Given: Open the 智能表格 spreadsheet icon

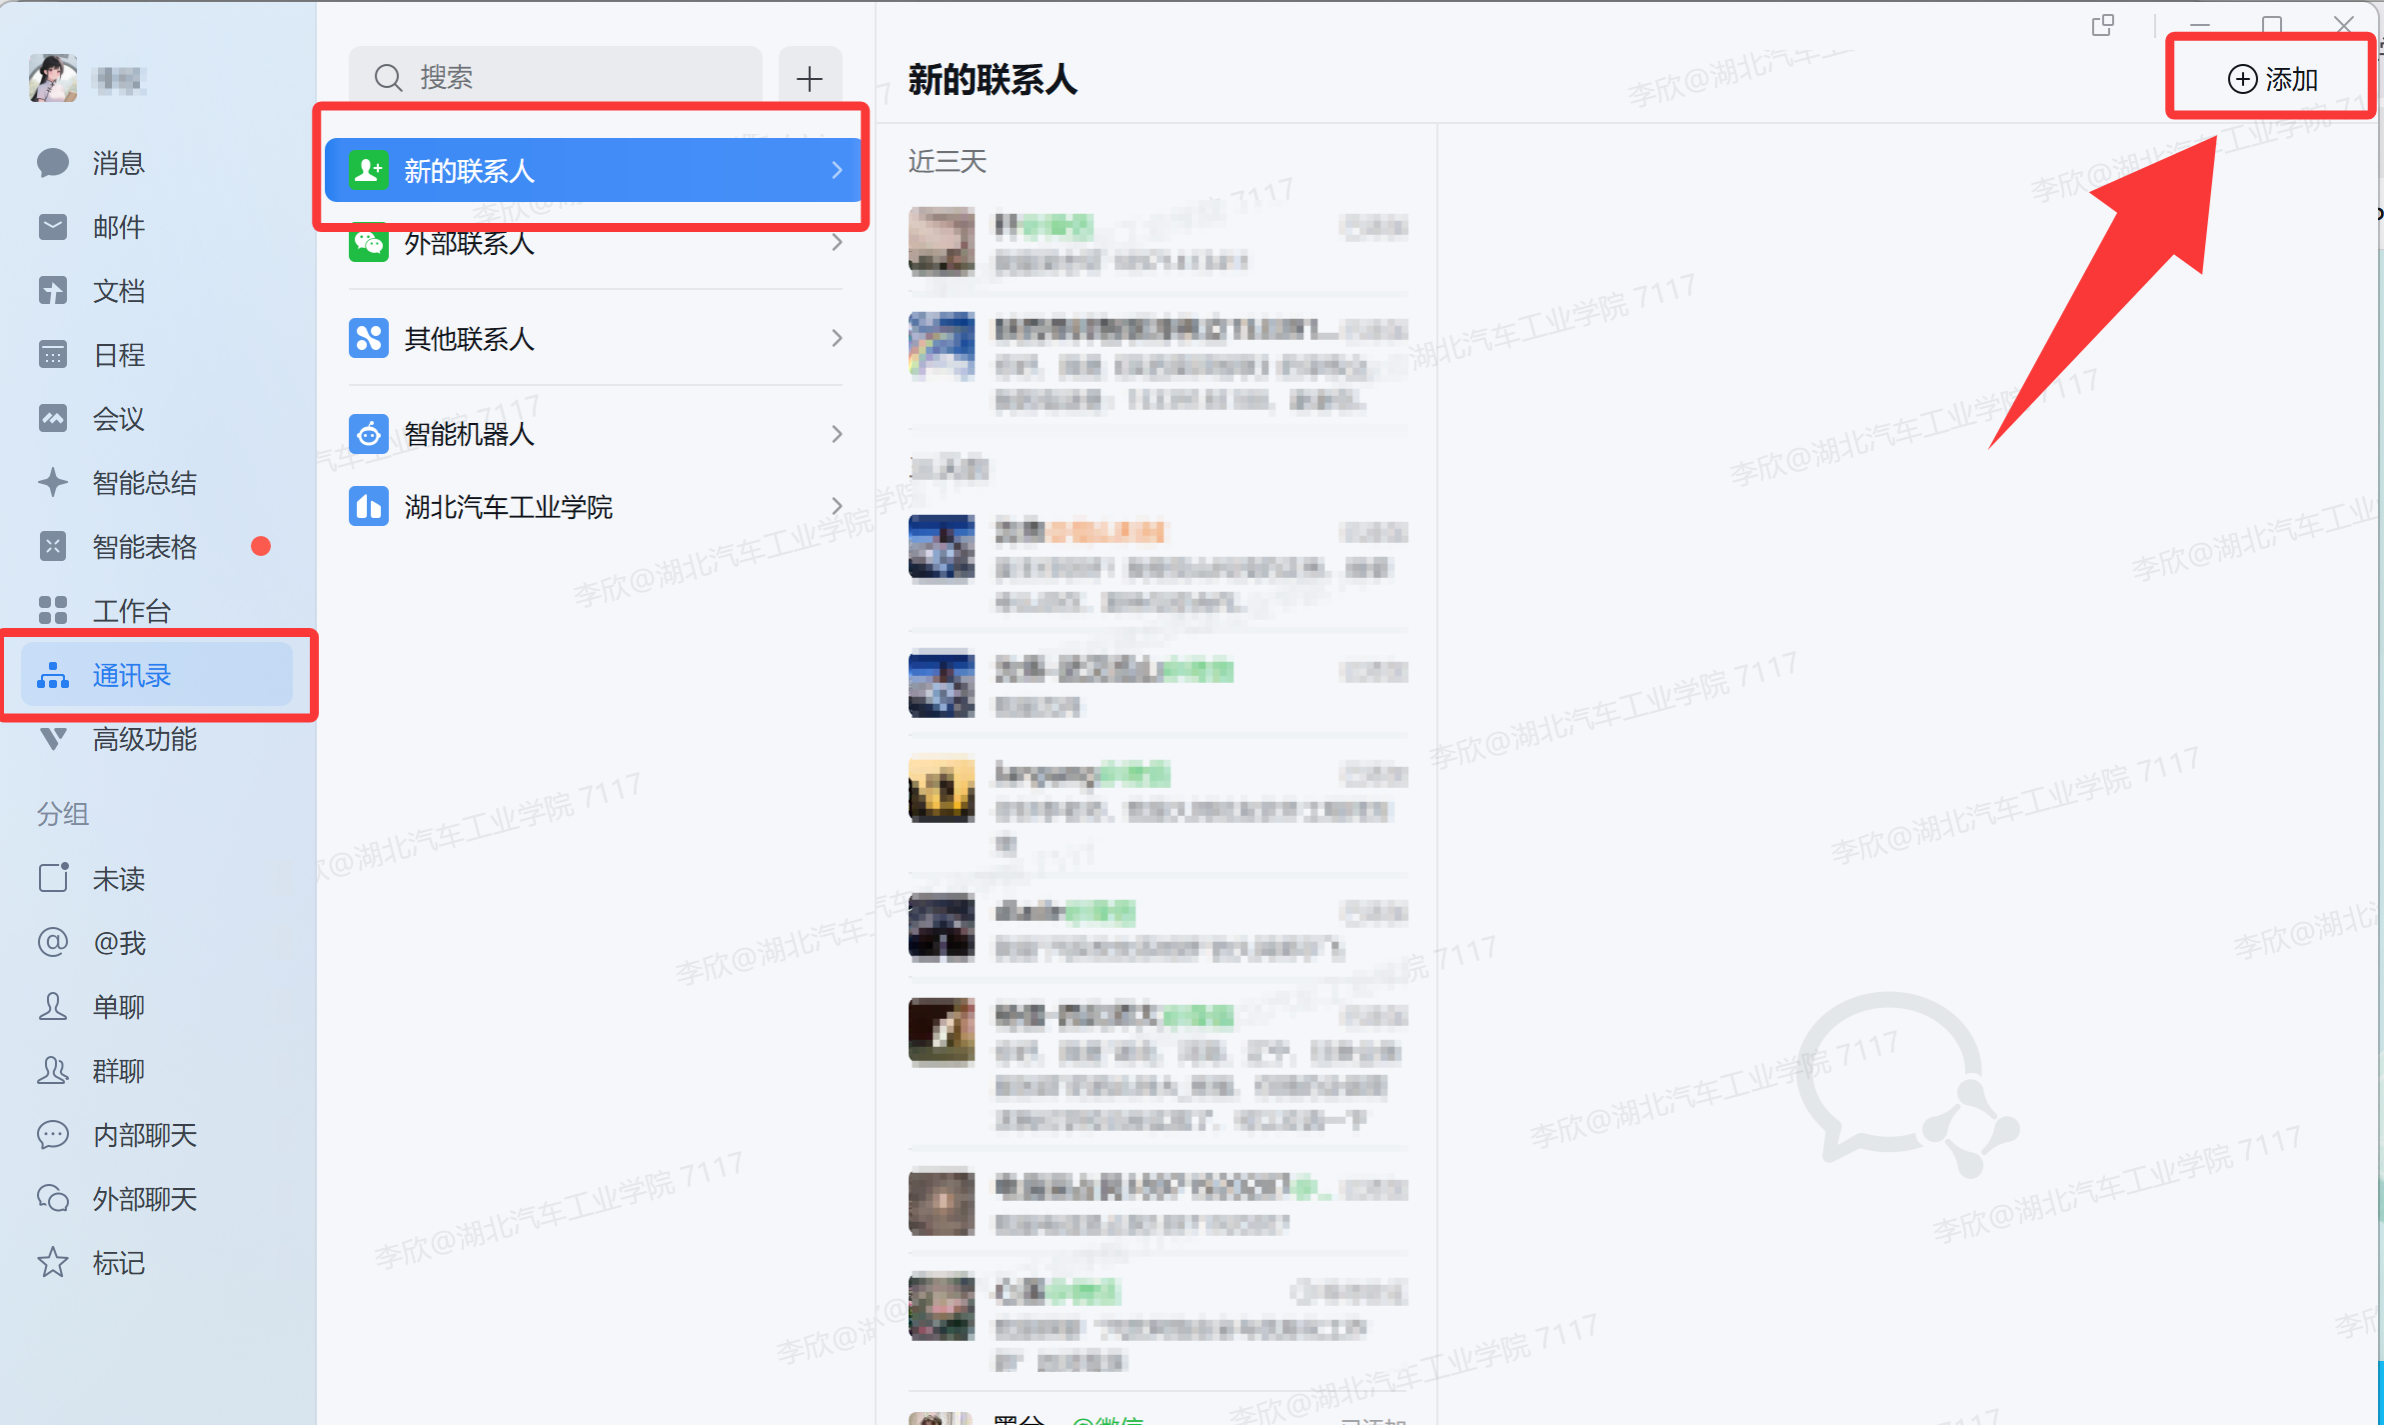Looking at the screenshot, I should [53, 547].
